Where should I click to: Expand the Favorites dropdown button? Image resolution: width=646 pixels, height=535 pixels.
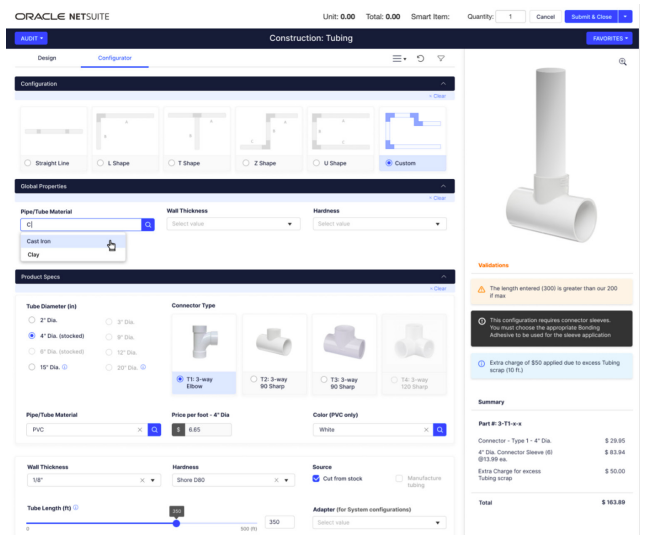coord(609,39)
